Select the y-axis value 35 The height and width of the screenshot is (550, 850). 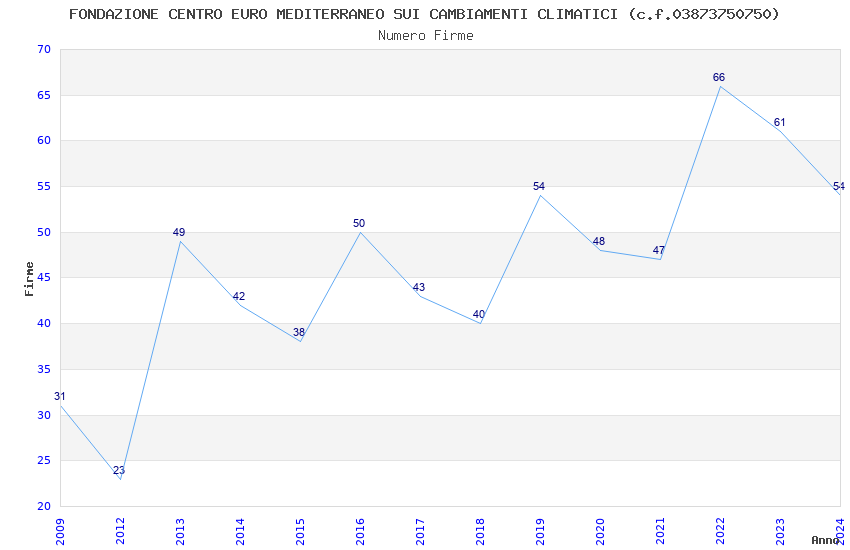[x=44, y=370]
